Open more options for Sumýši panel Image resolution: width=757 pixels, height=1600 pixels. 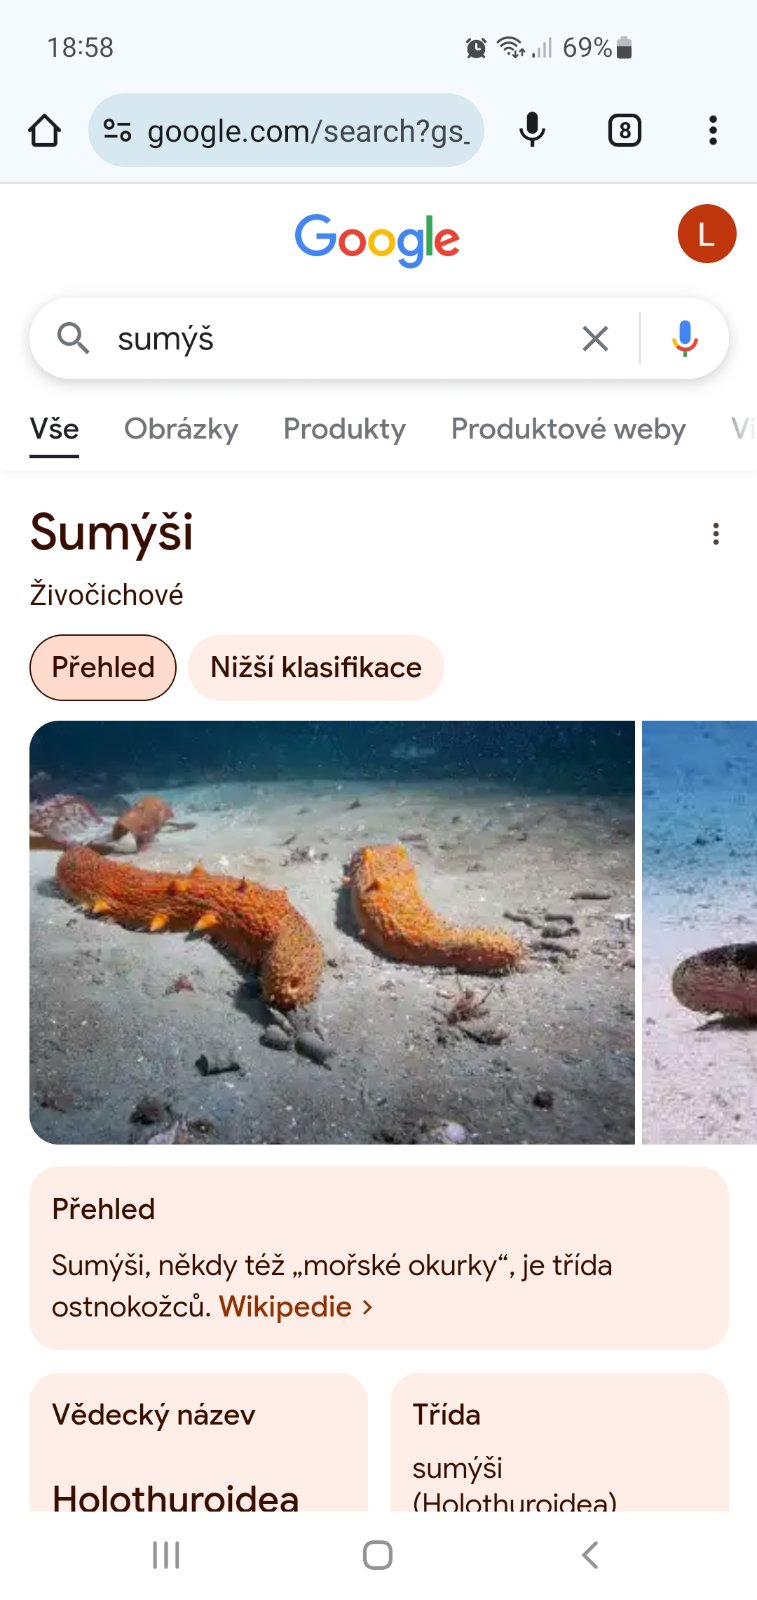(x=715, y=534)
